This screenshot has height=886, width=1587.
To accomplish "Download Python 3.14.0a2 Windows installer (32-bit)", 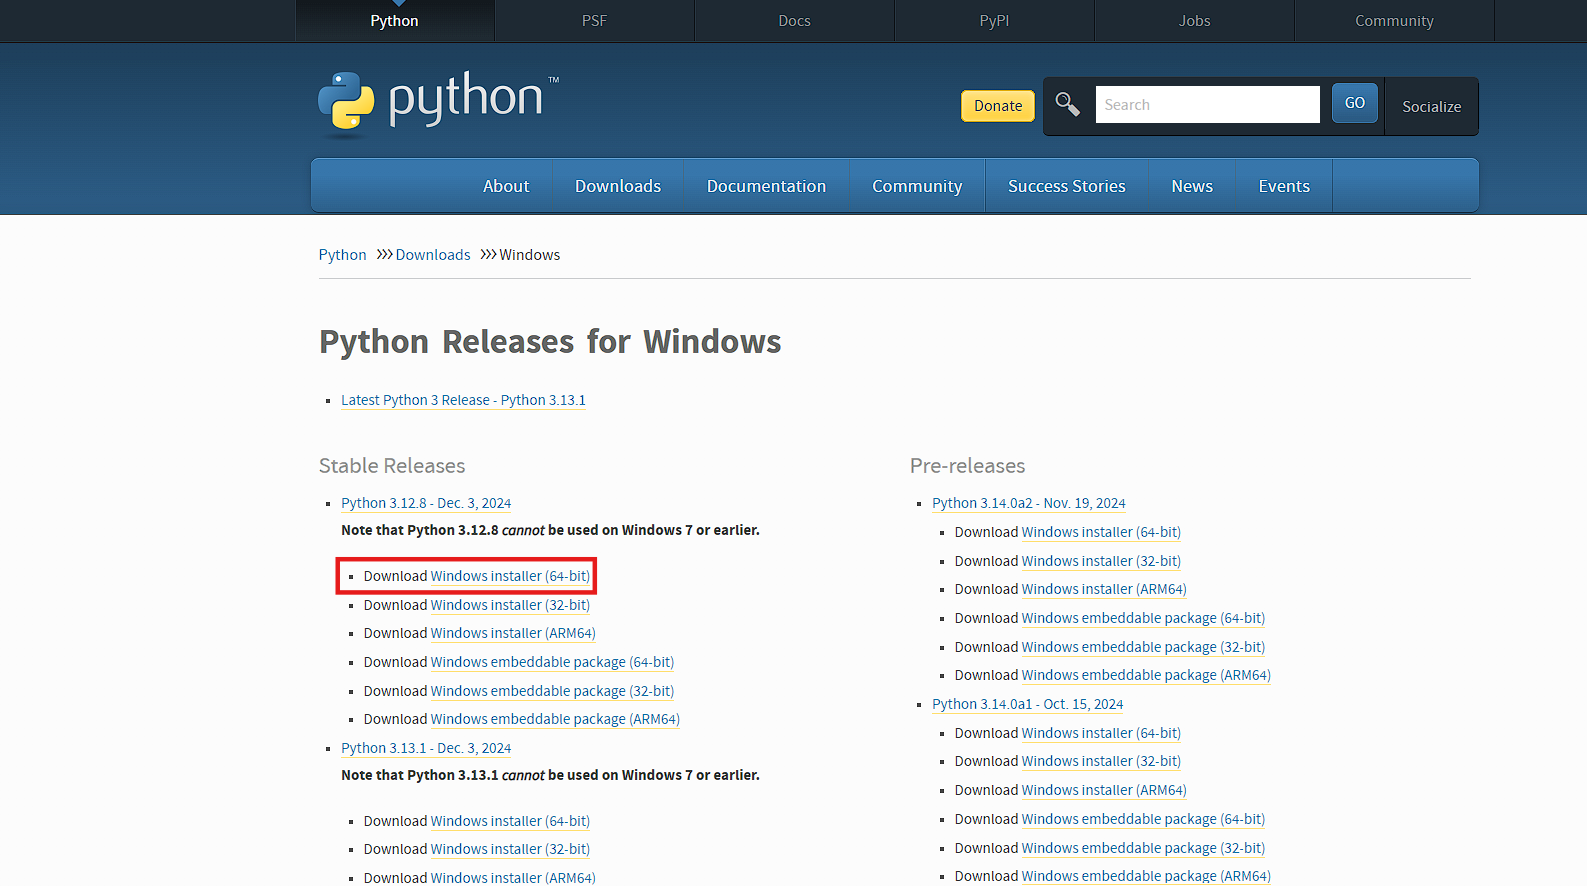I will (1101, 561).
